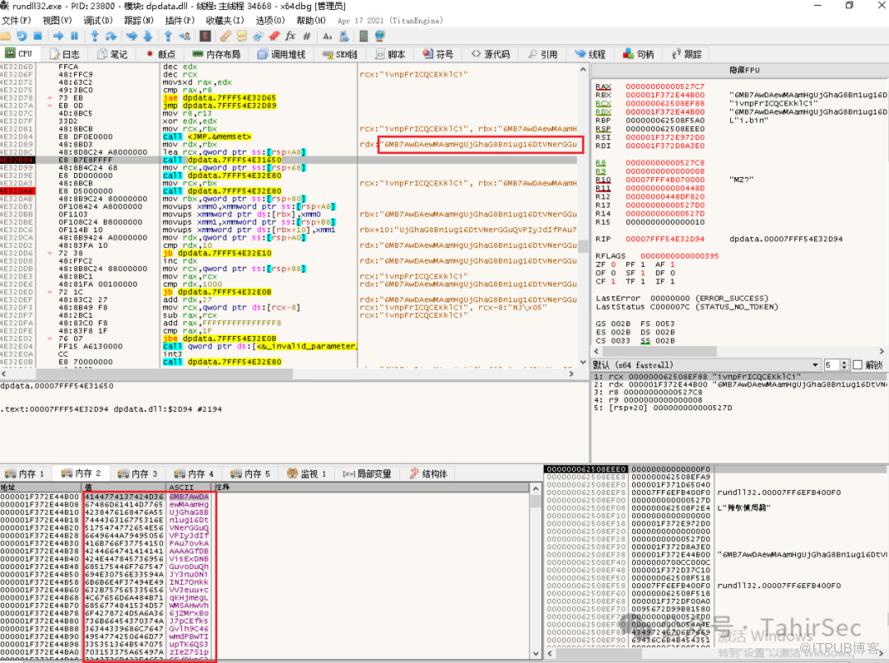Adjust the argument count spinner value
889x663 pixels.
click(x=838, y=365)
